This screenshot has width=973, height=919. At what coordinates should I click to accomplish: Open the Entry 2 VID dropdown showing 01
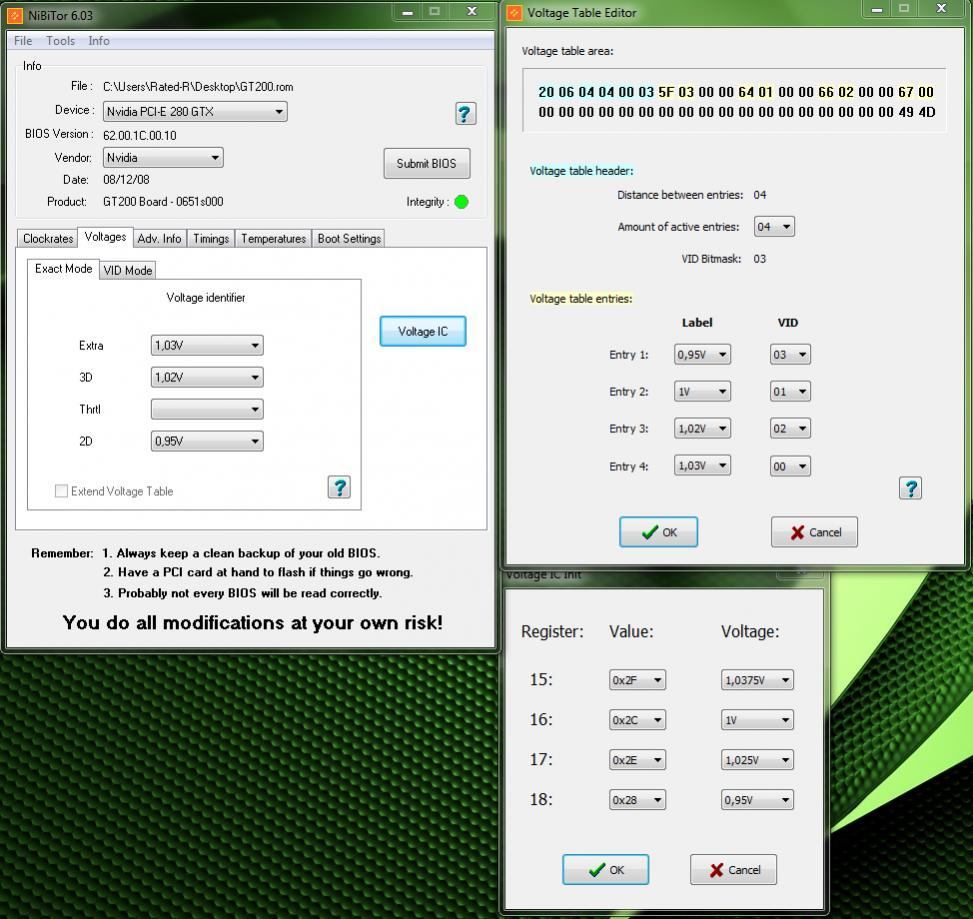(x=790, y=392)
